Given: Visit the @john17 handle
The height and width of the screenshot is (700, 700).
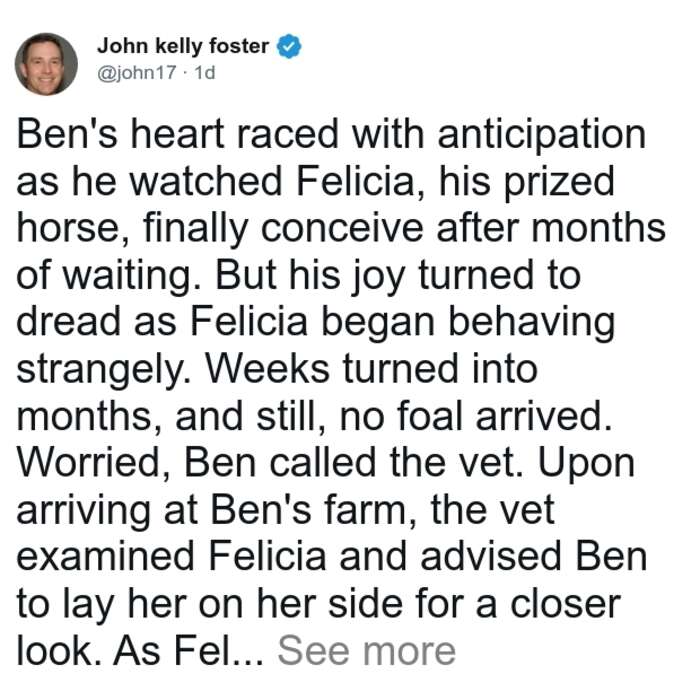Looking at the screenshot, I should click(x=137, y=73).
